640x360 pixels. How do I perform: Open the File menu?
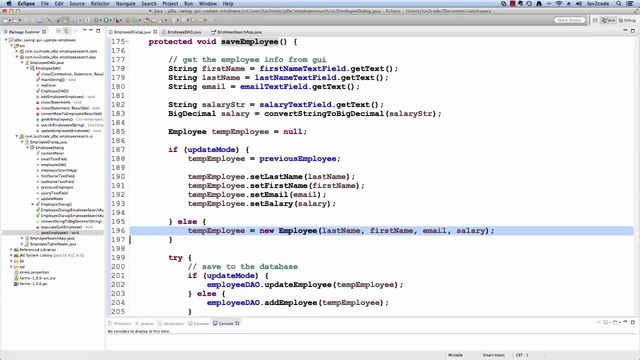(x=44, y=3)
